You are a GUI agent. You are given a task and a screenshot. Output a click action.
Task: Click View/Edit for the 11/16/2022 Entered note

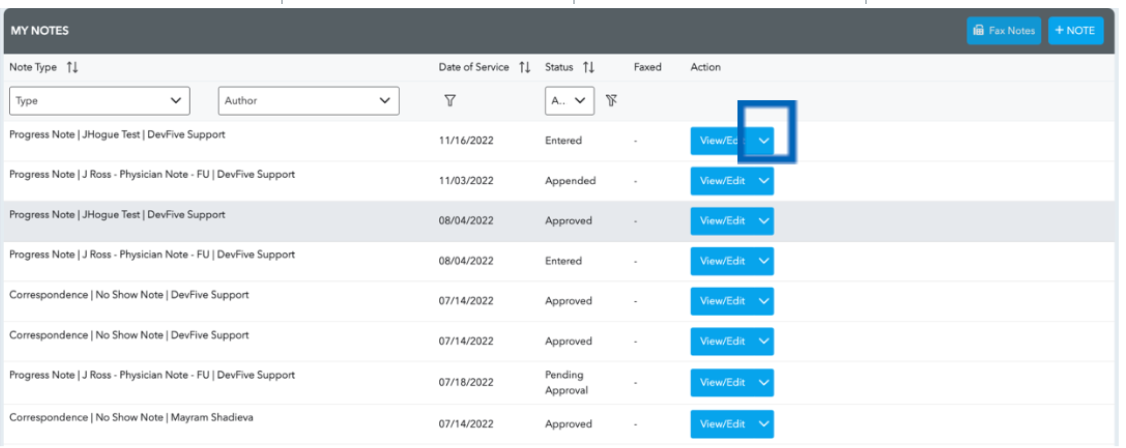722,141
